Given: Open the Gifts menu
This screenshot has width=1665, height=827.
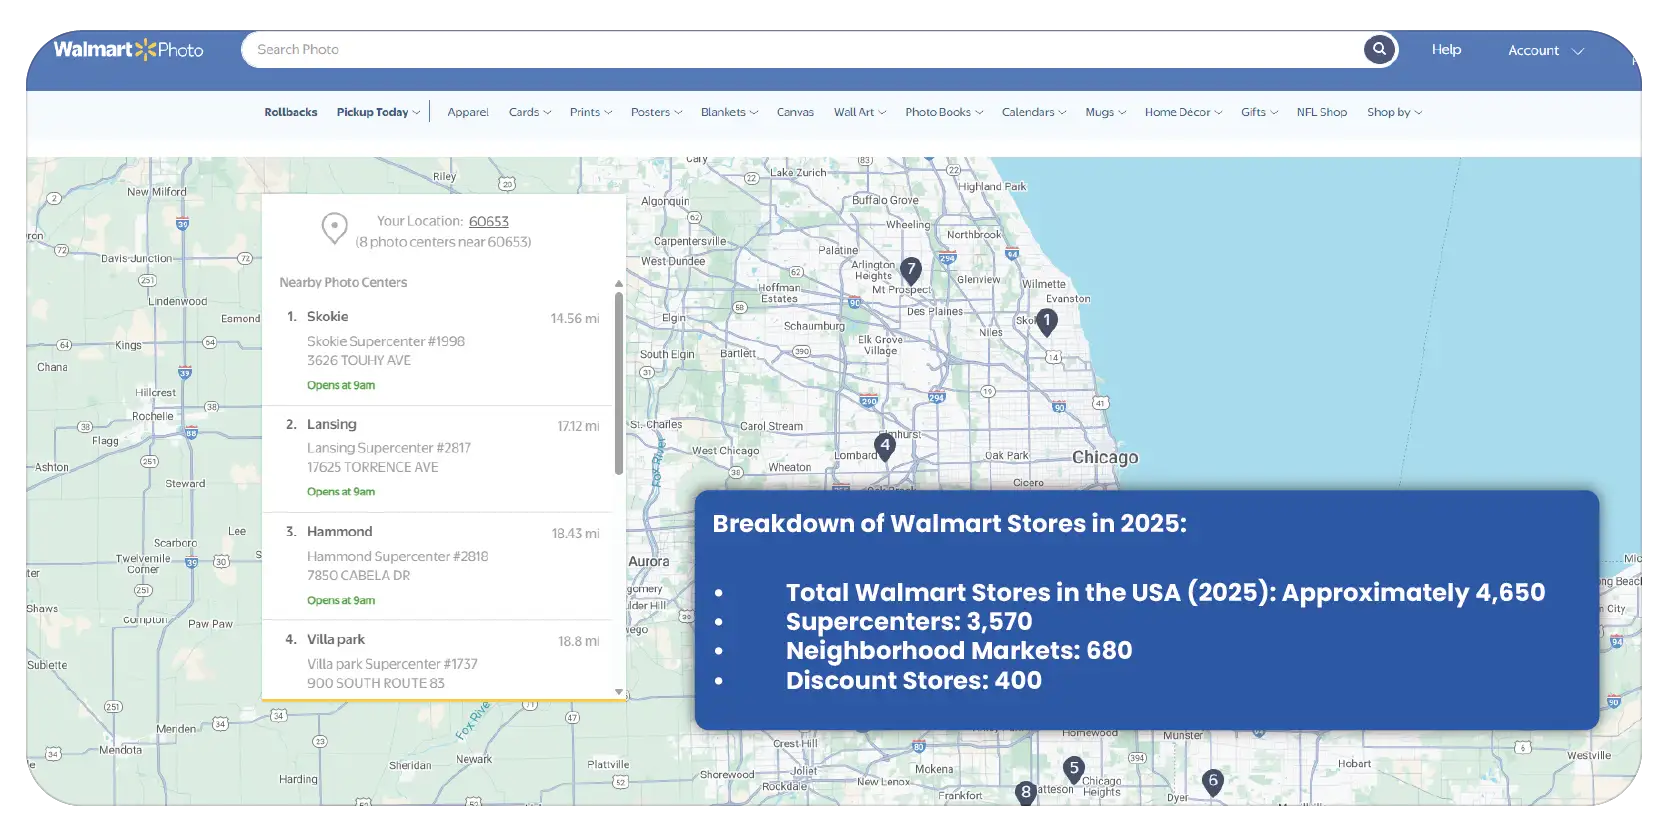Looking at the screenshot, I should coord(1259,112).
